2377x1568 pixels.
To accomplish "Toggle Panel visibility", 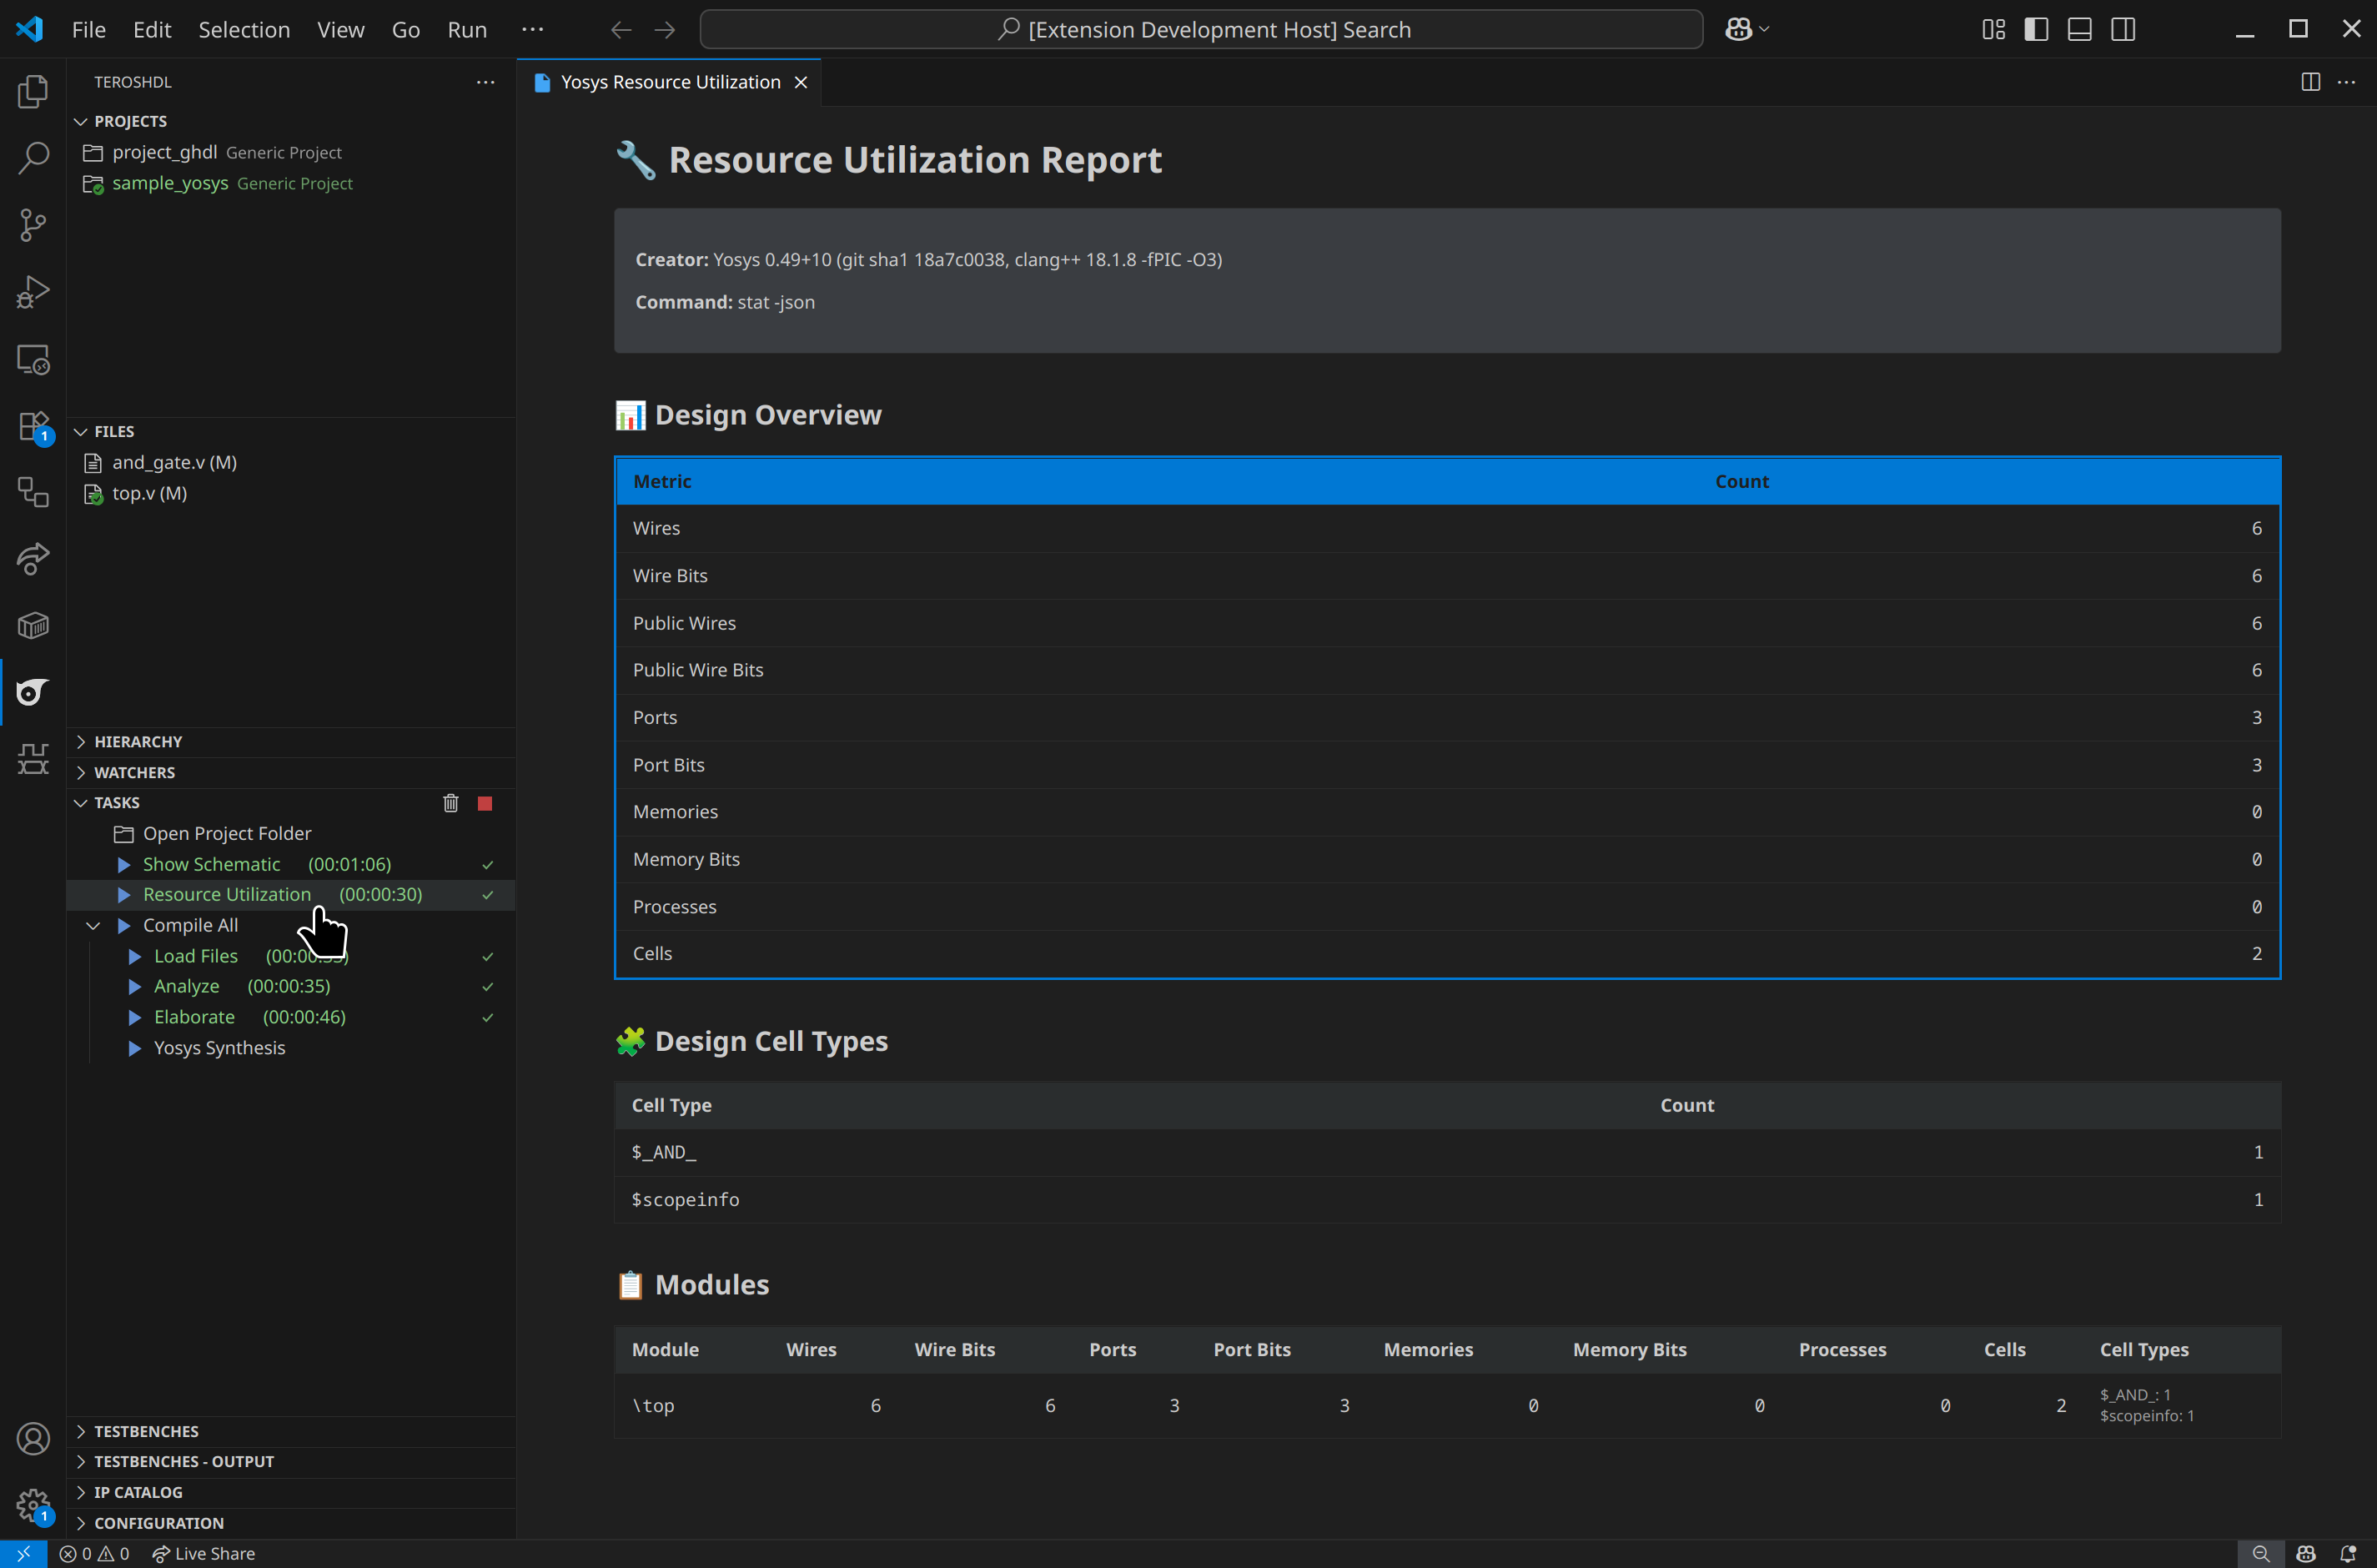I will [x=2079, y=29].
